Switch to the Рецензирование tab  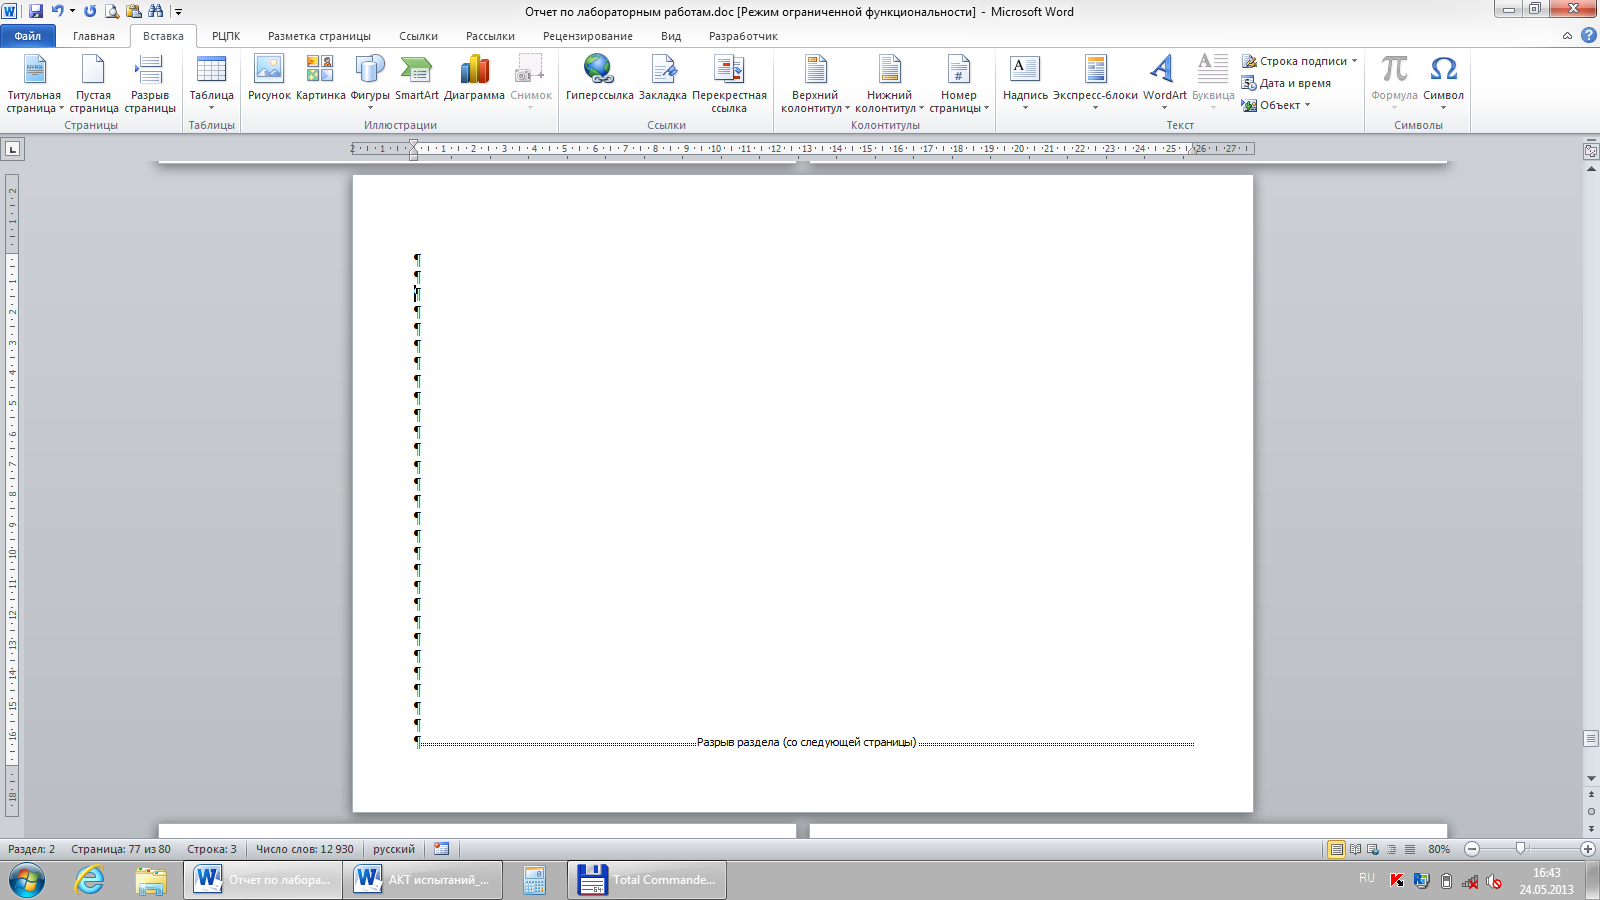588,36
